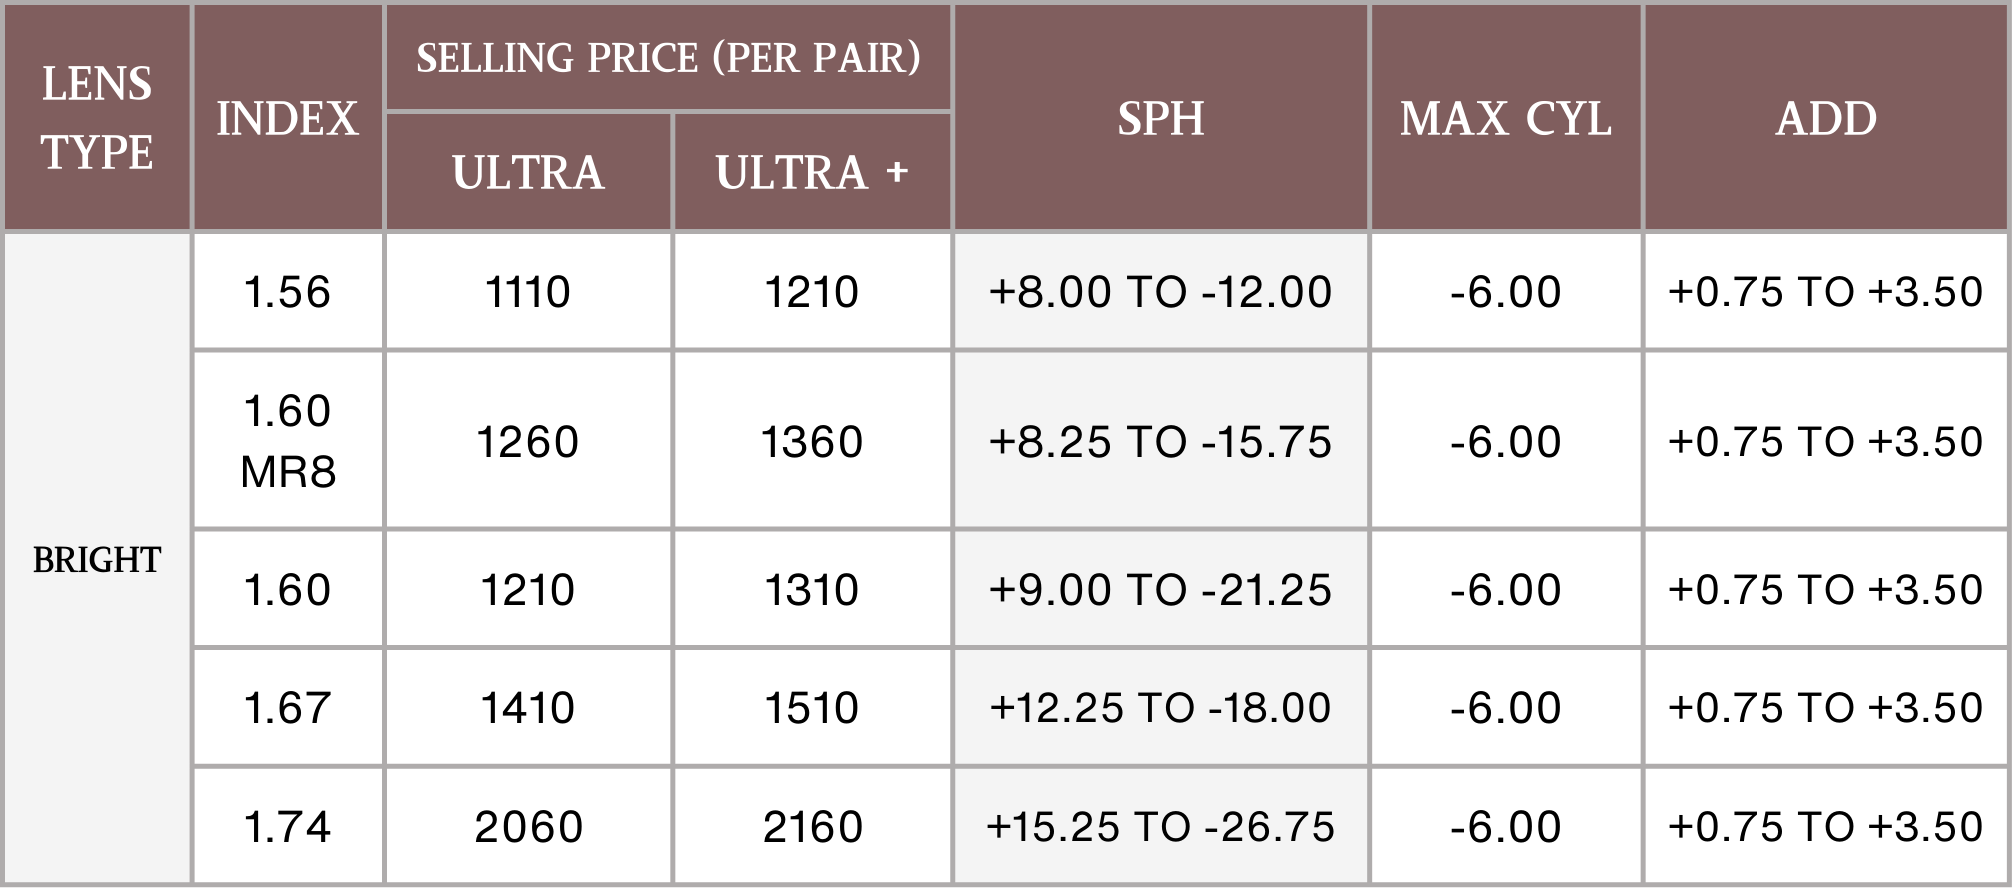Click the LENS TYPE column header
Viewport: 2012px width, 888px height.
[97, 118]
